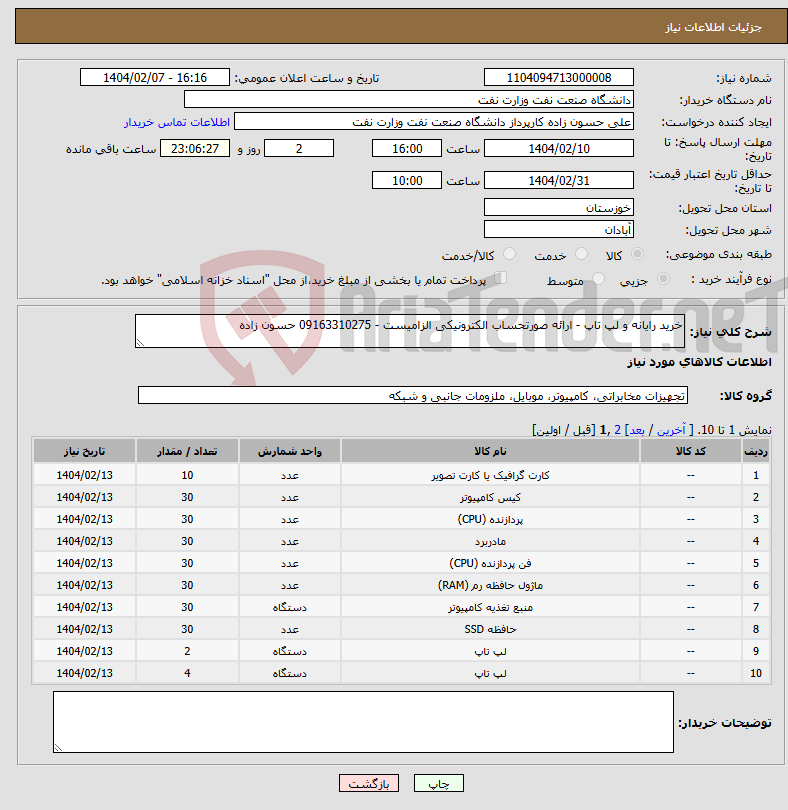
Task: Click لپ تاپ name in row 9
Action: click(490, 651)
